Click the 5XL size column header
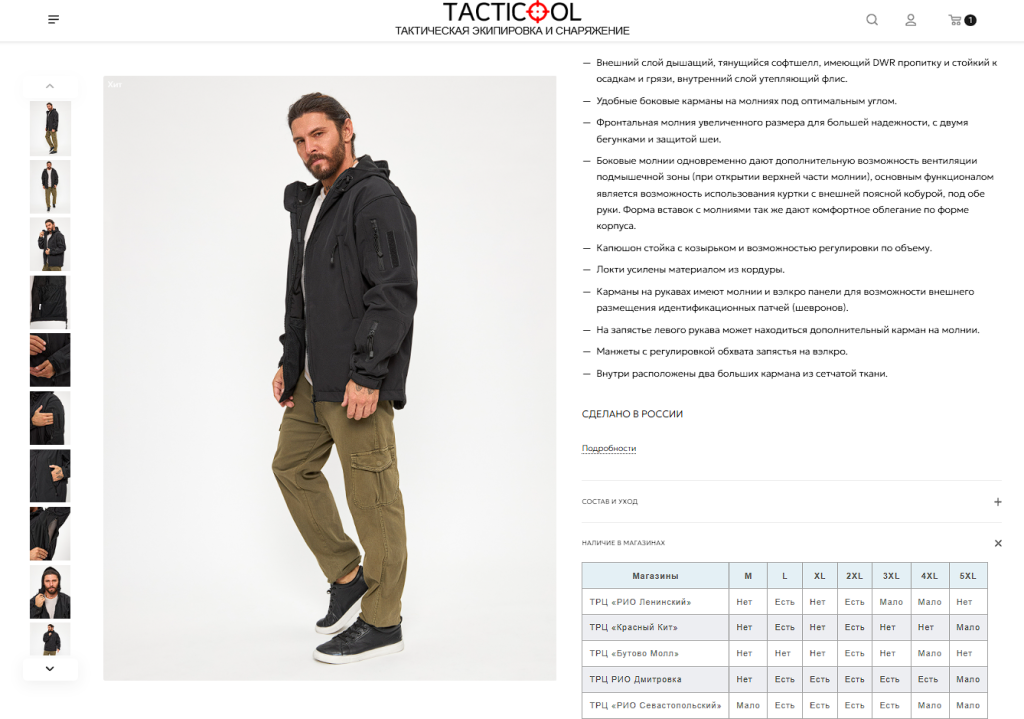Screen dimensions: 1024x719 (x=968, y=576)
